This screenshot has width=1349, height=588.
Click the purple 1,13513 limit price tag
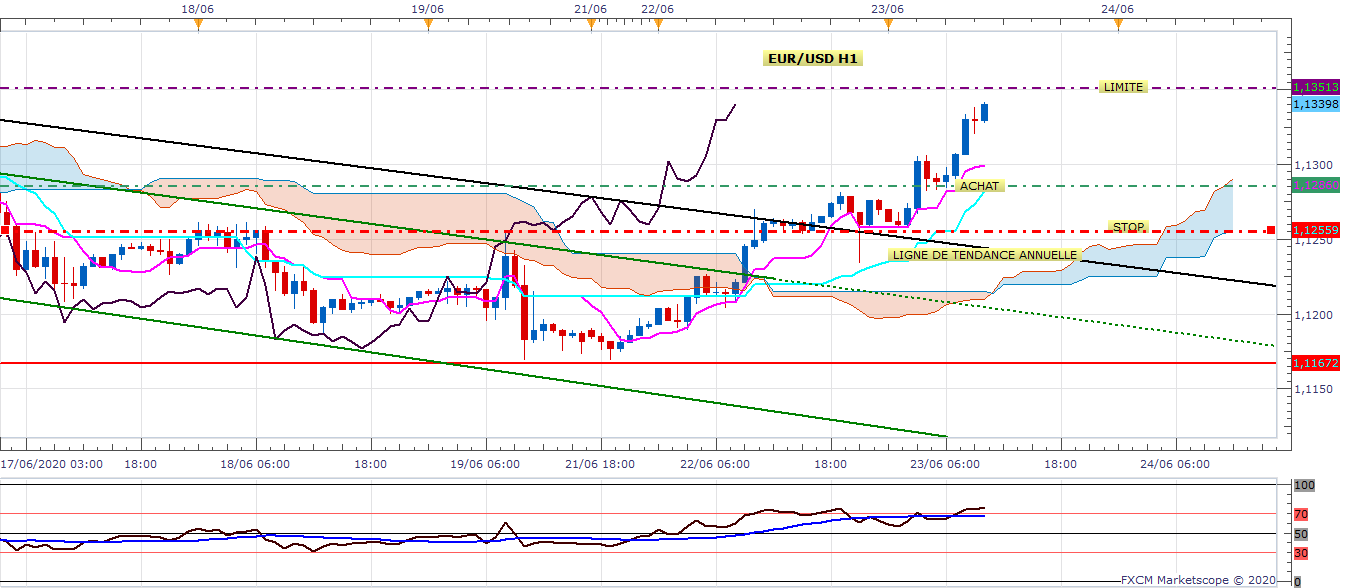tap(1316, 87)
